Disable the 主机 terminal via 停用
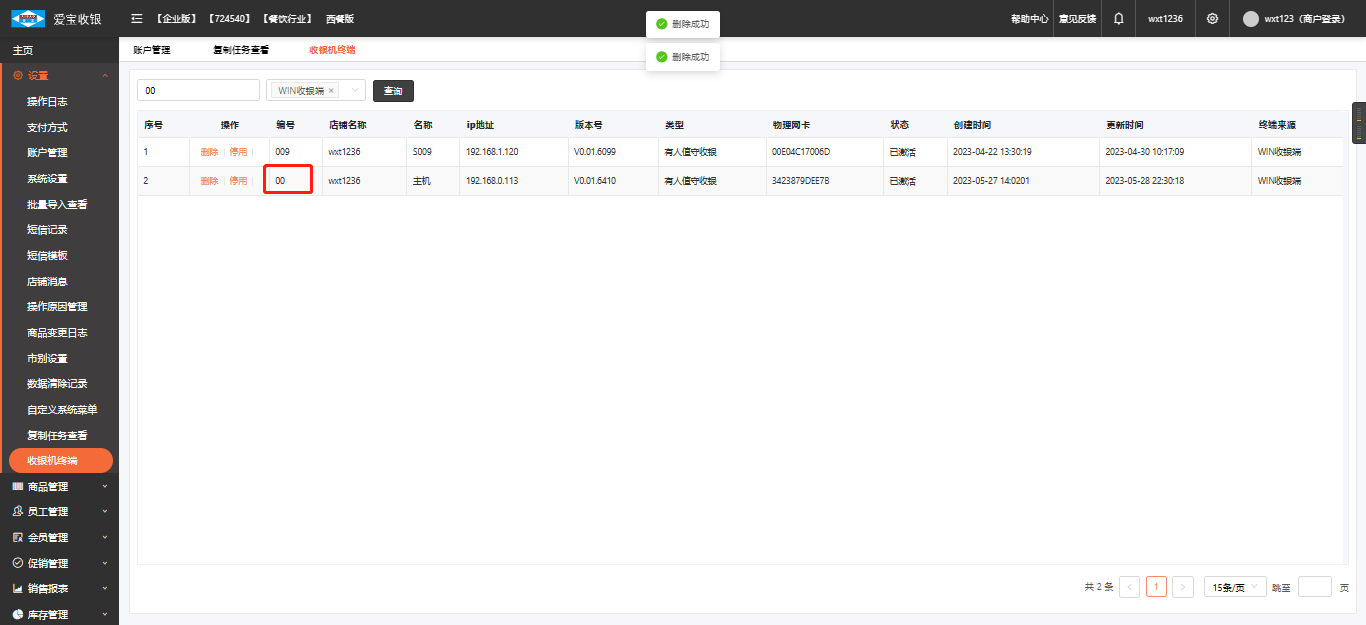This screenshot has height=625, width=1366. (x=238, y=181)
